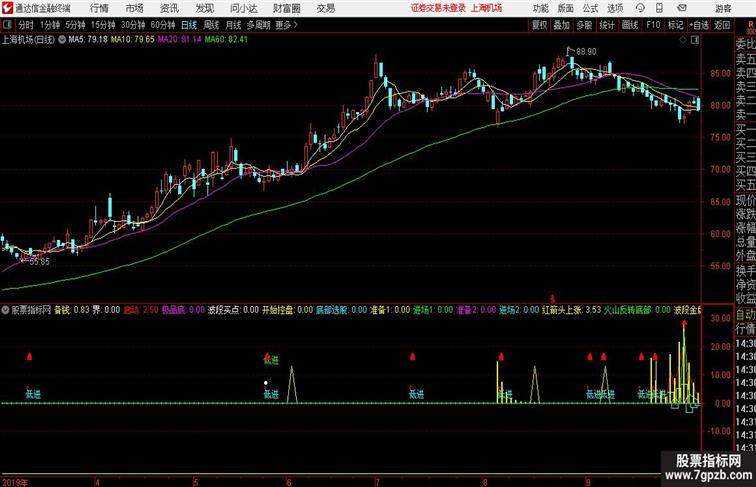Screen dimensions: 756x487
Task: Add stock via +自选 button
Action: [699, 25]
